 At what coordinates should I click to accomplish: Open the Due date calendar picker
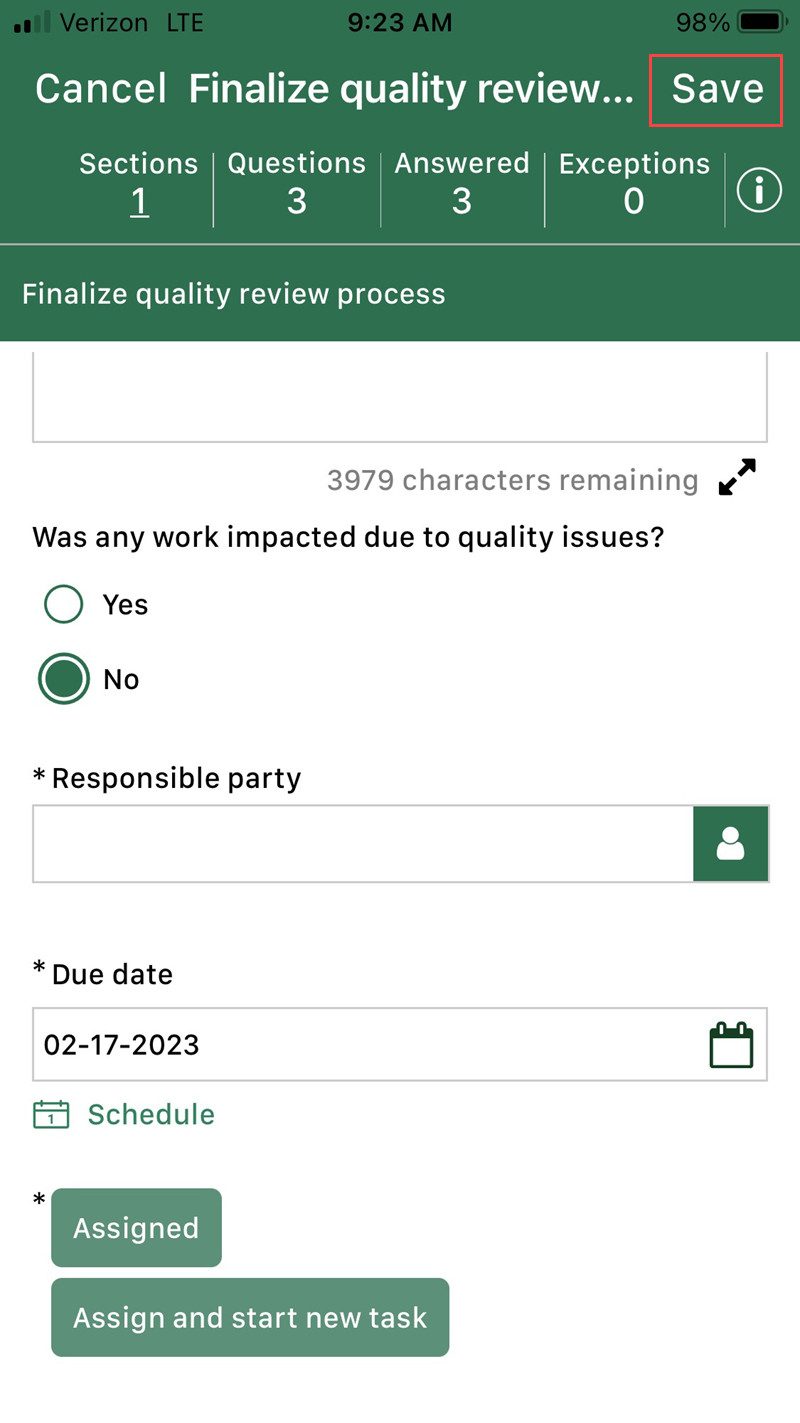click(x=731, y=1045)
